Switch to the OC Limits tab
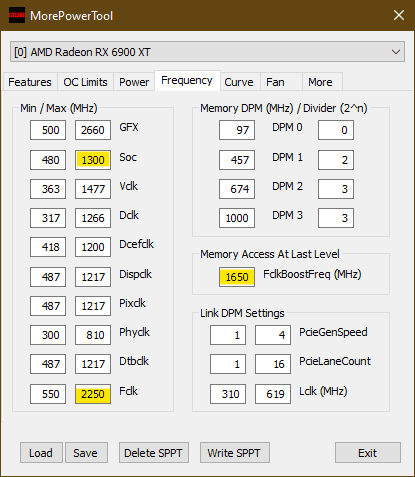This screenshot has height=477, width=415. pos(85,82)
